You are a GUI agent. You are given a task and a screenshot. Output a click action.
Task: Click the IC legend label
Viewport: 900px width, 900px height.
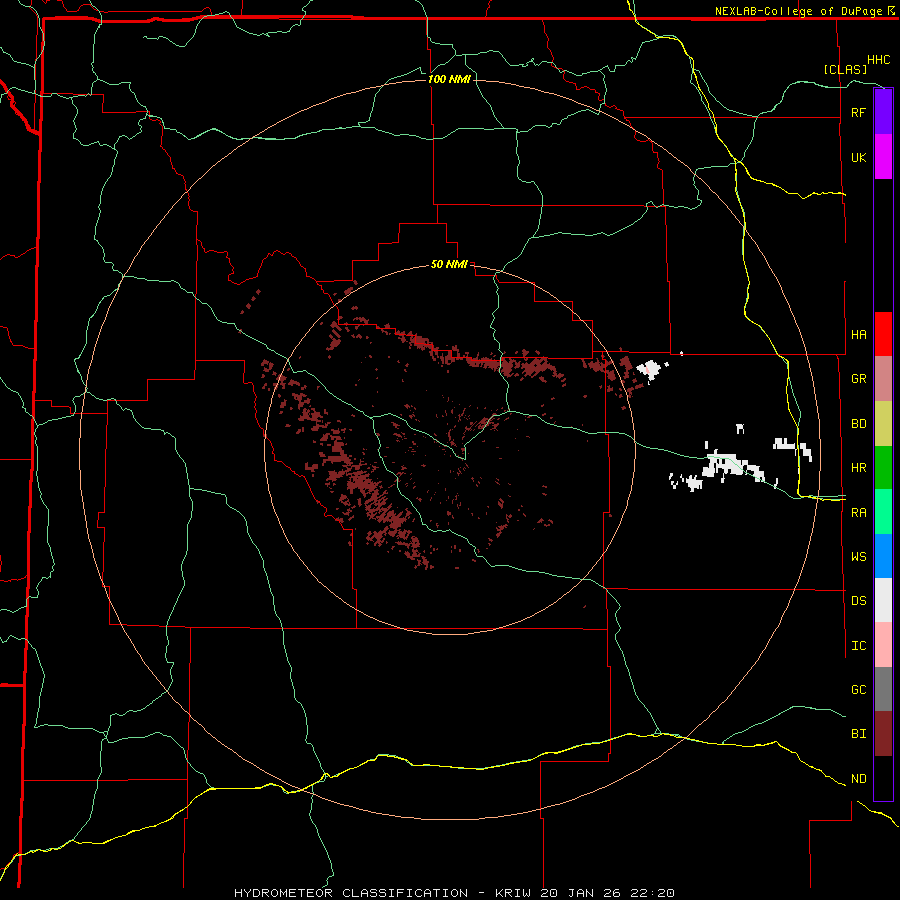[858, 646]
